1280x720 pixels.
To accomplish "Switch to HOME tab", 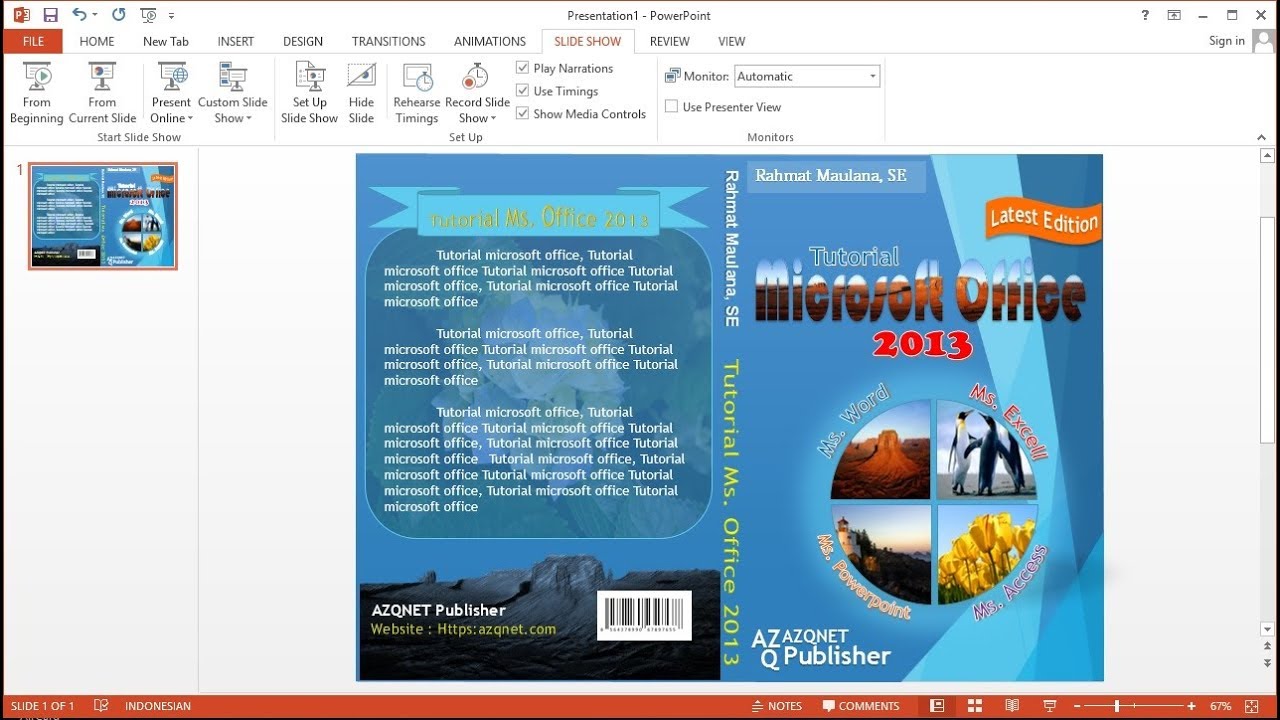I will click(x=97, y=41).
